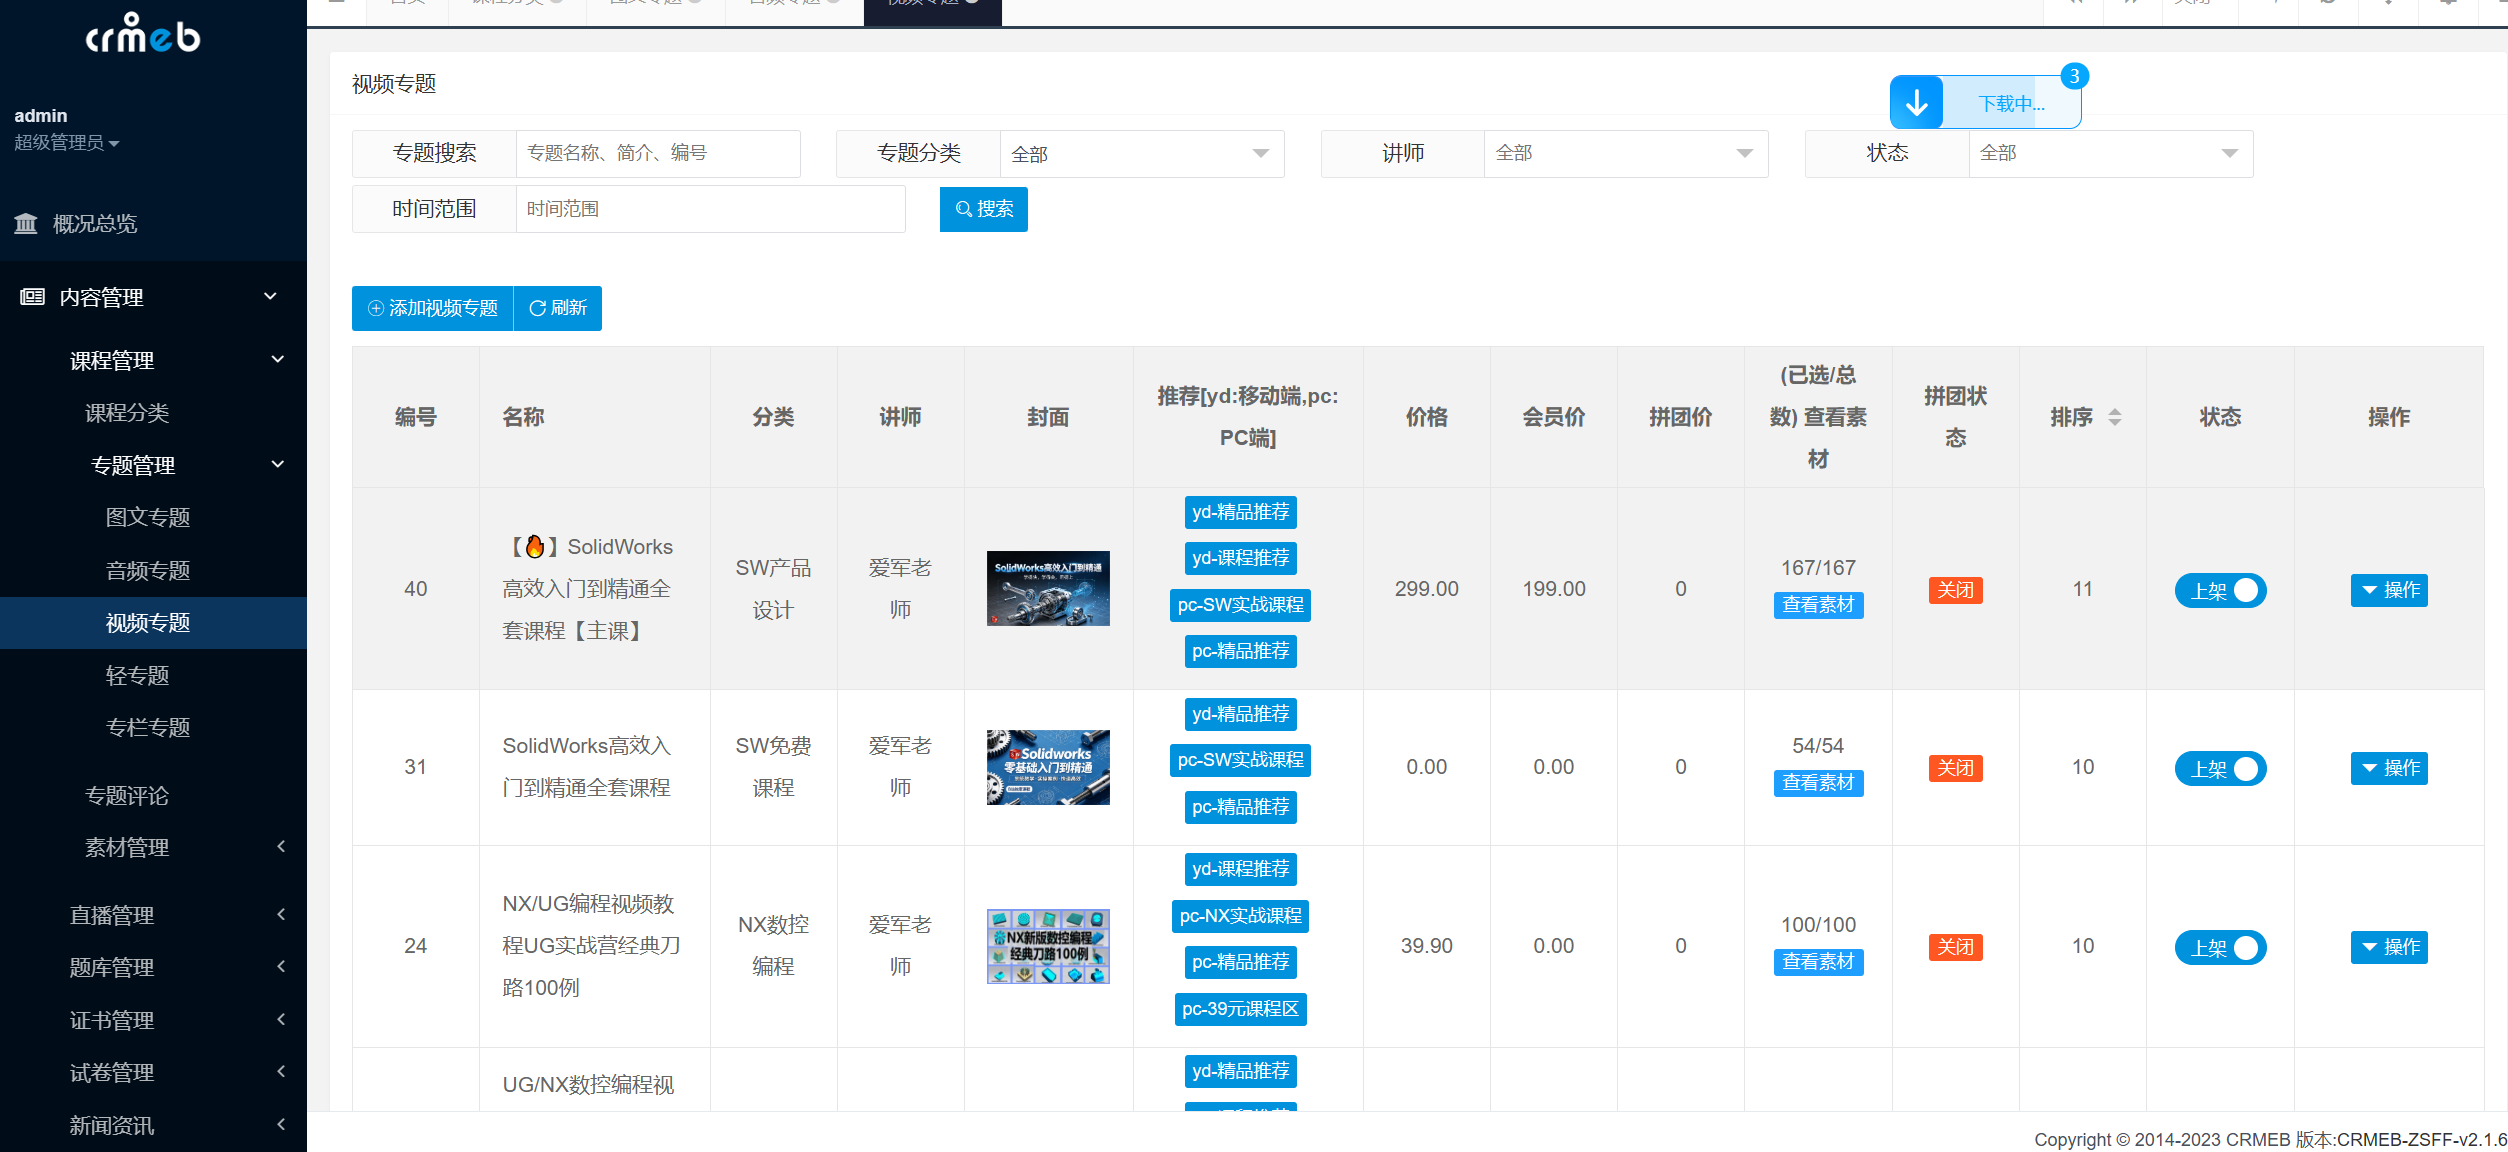Click the 刷新 refresh button

click(558, 308)
